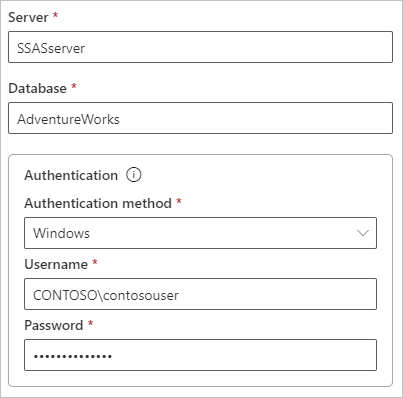Click the Authentication info icon
The height and width of the screenshot is (398, 403).
click(134, 175)
